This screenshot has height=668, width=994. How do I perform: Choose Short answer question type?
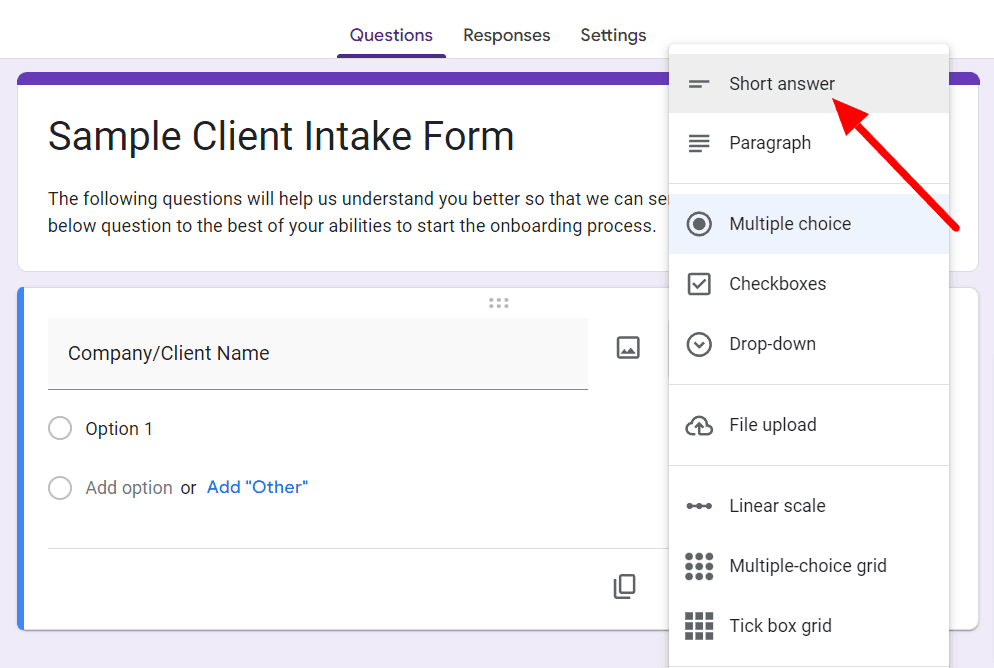tap(809, 84)
